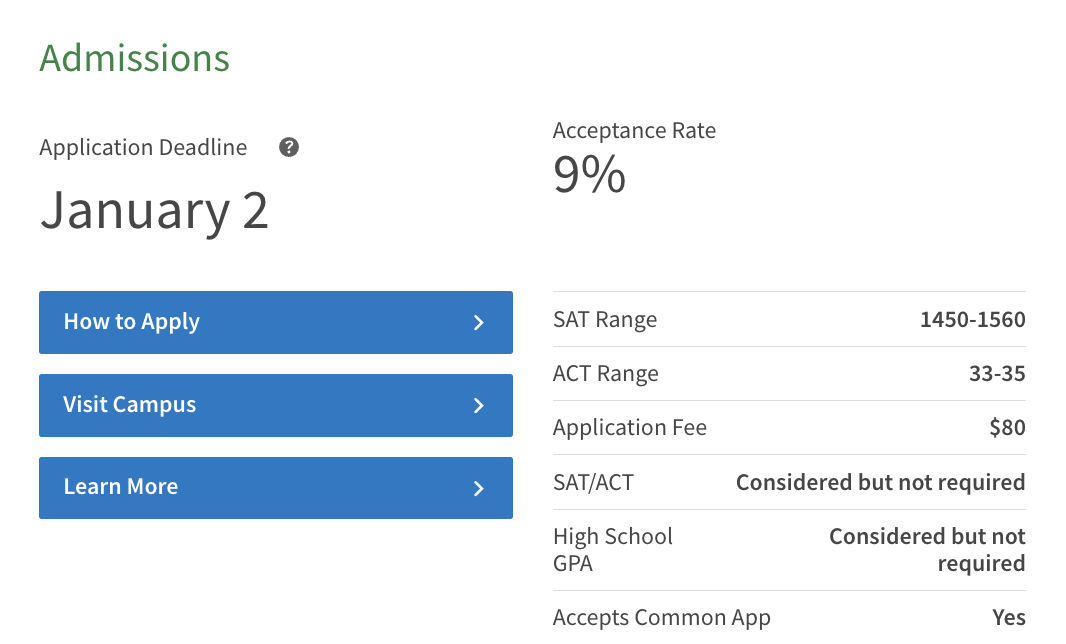Click the January 2 deadline date
This screenshot has width=1066, height=644.
[x=154, y=210]
